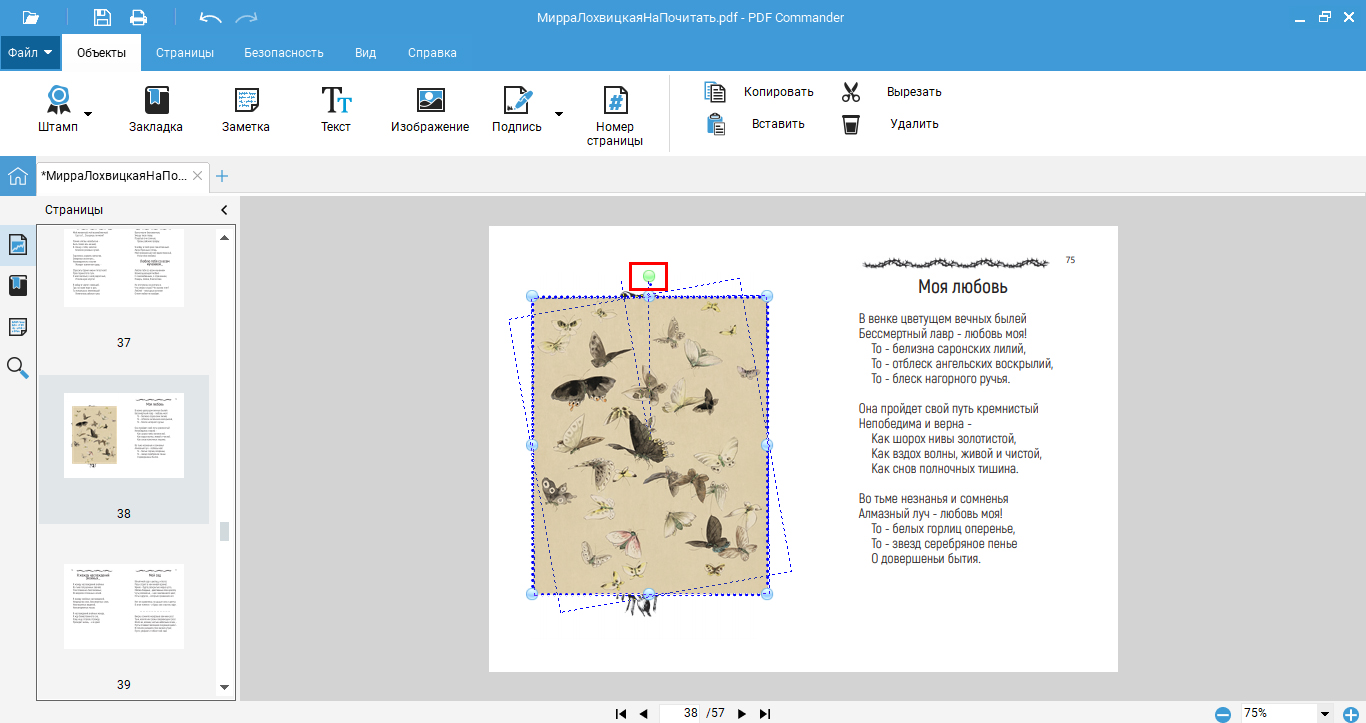Viewport: 1366px width, 723px height.
Task: Open the 75% zoom level dropdown
Action: pyautogui.click(x=1326, y=714)
